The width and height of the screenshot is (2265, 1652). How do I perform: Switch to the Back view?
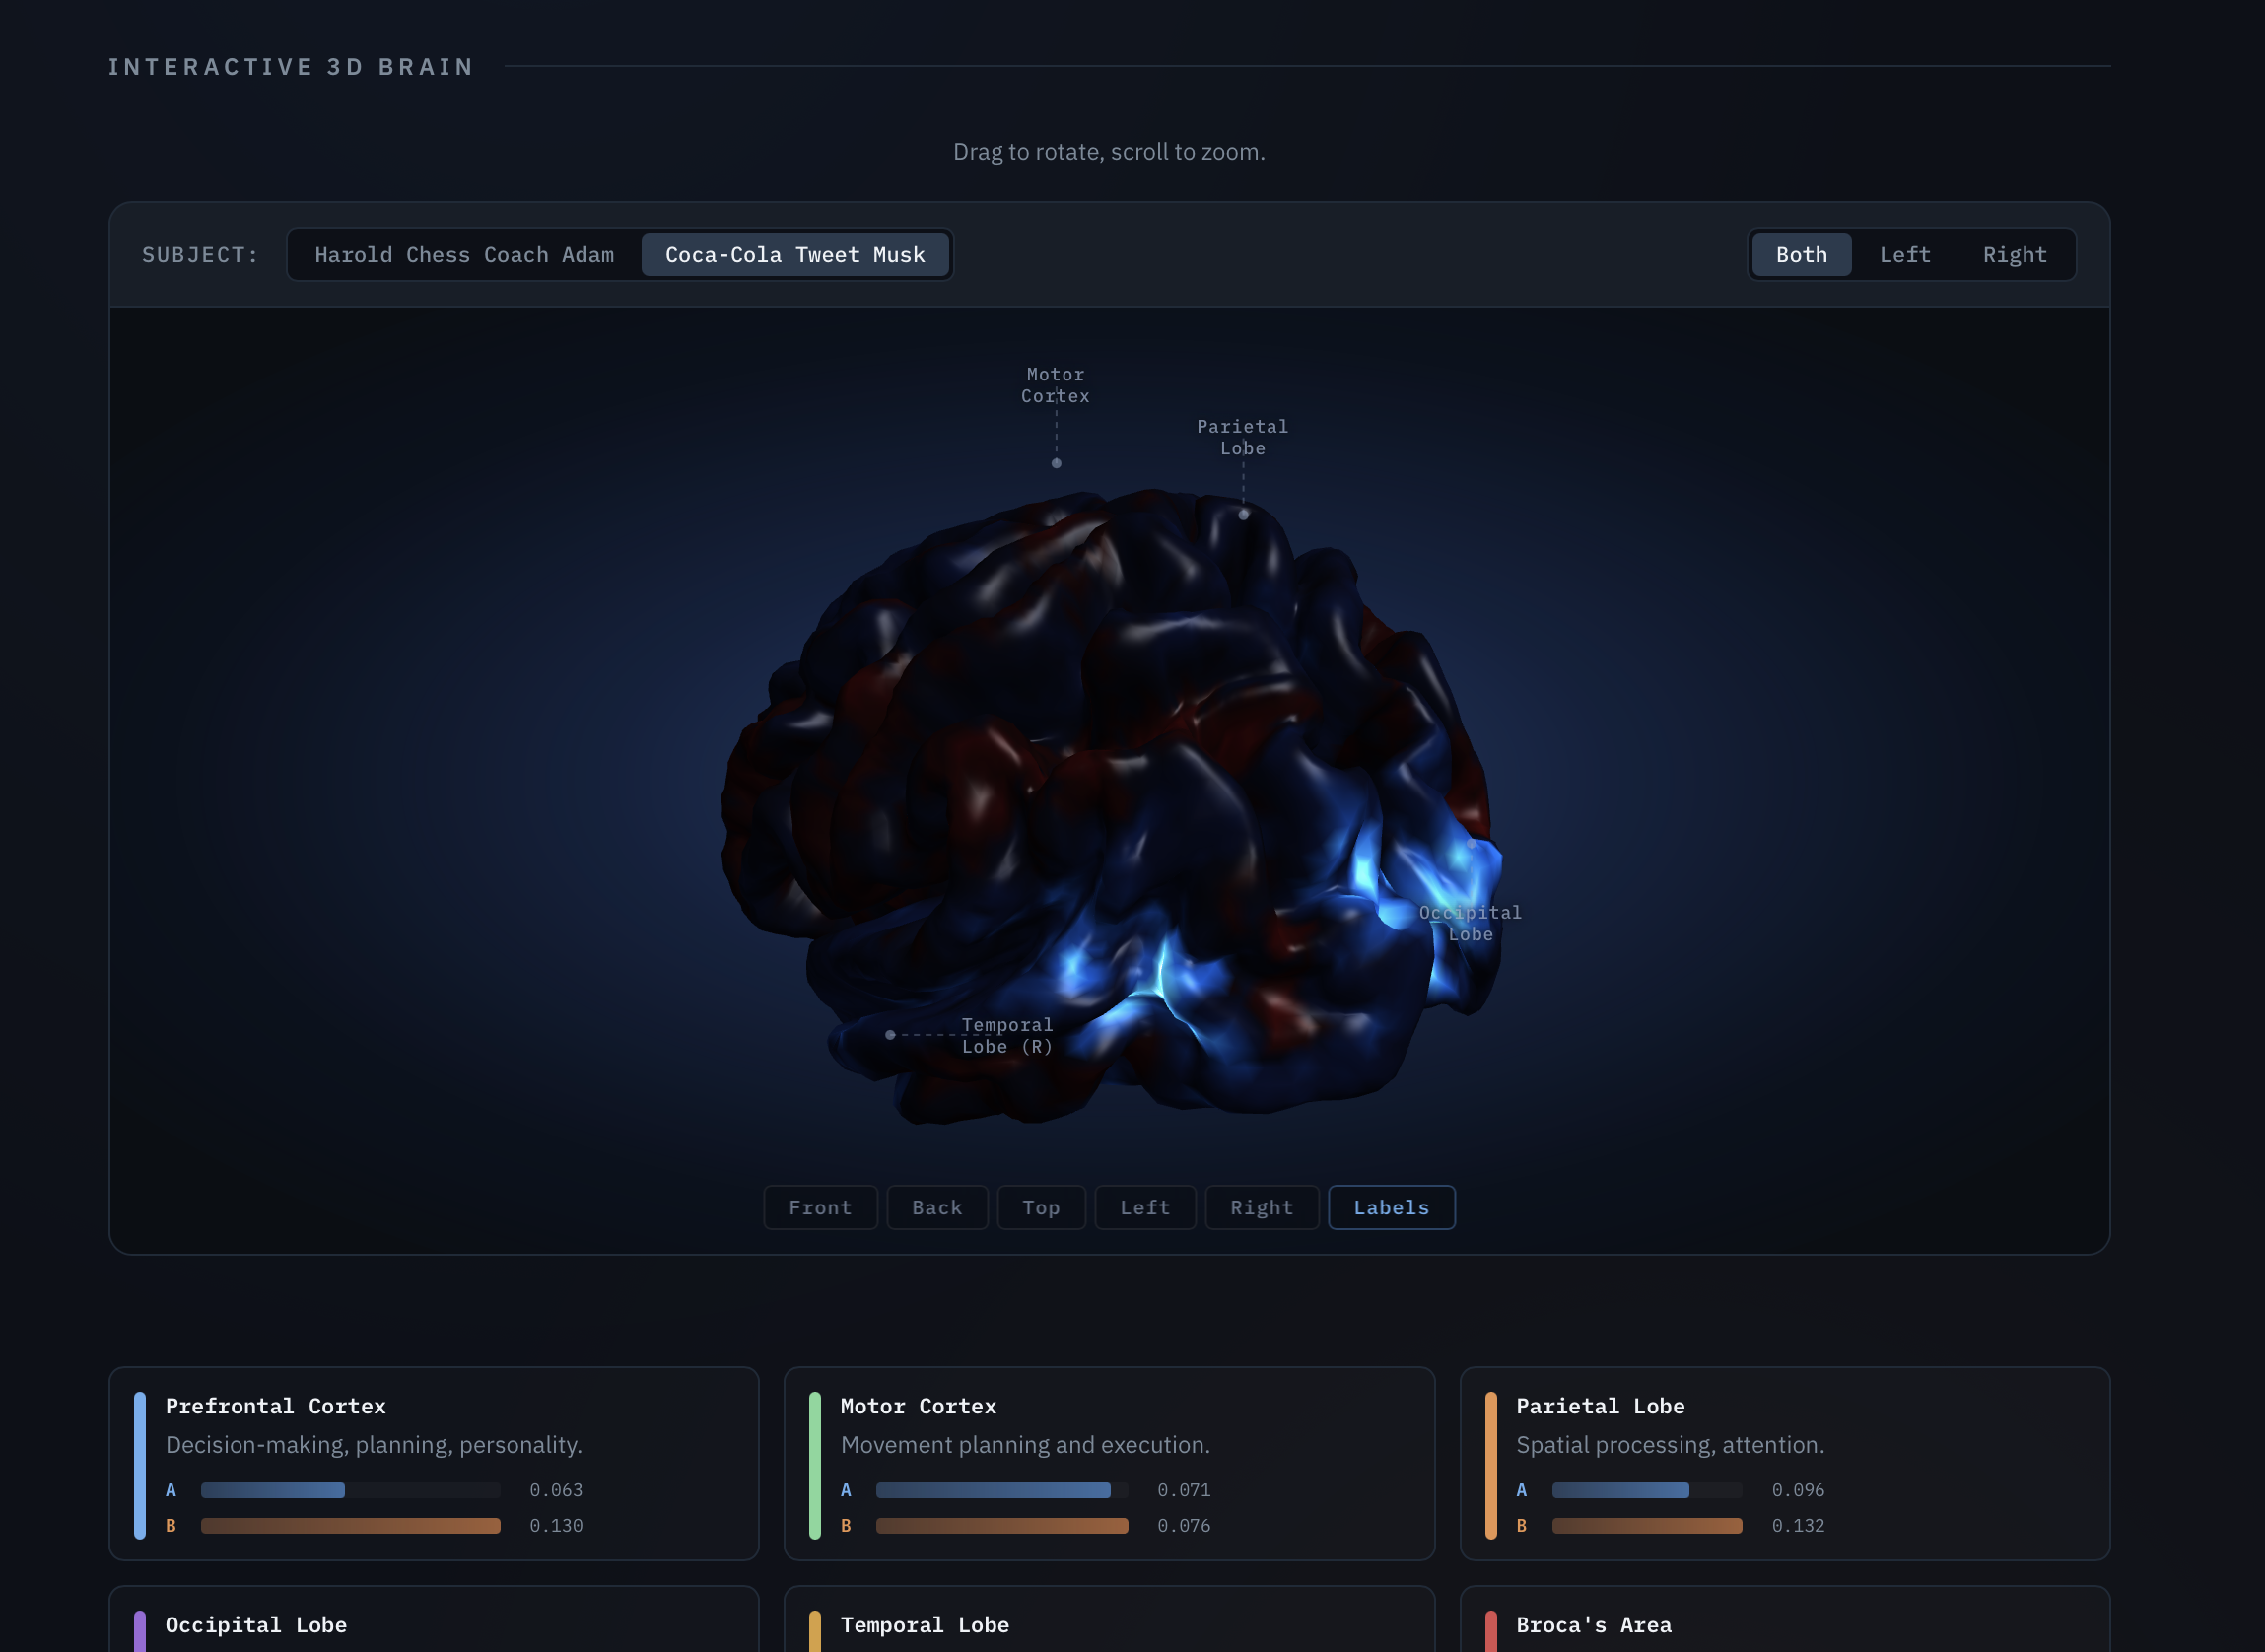tap(937, 1208)
